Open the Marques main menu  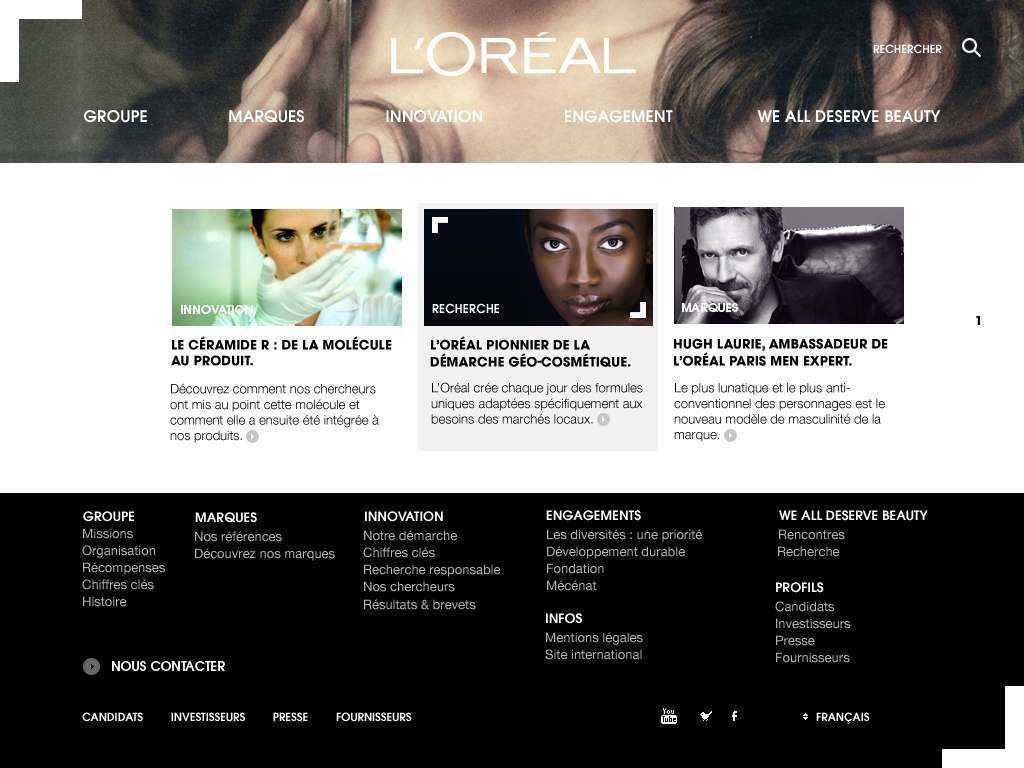click(266, 116)
